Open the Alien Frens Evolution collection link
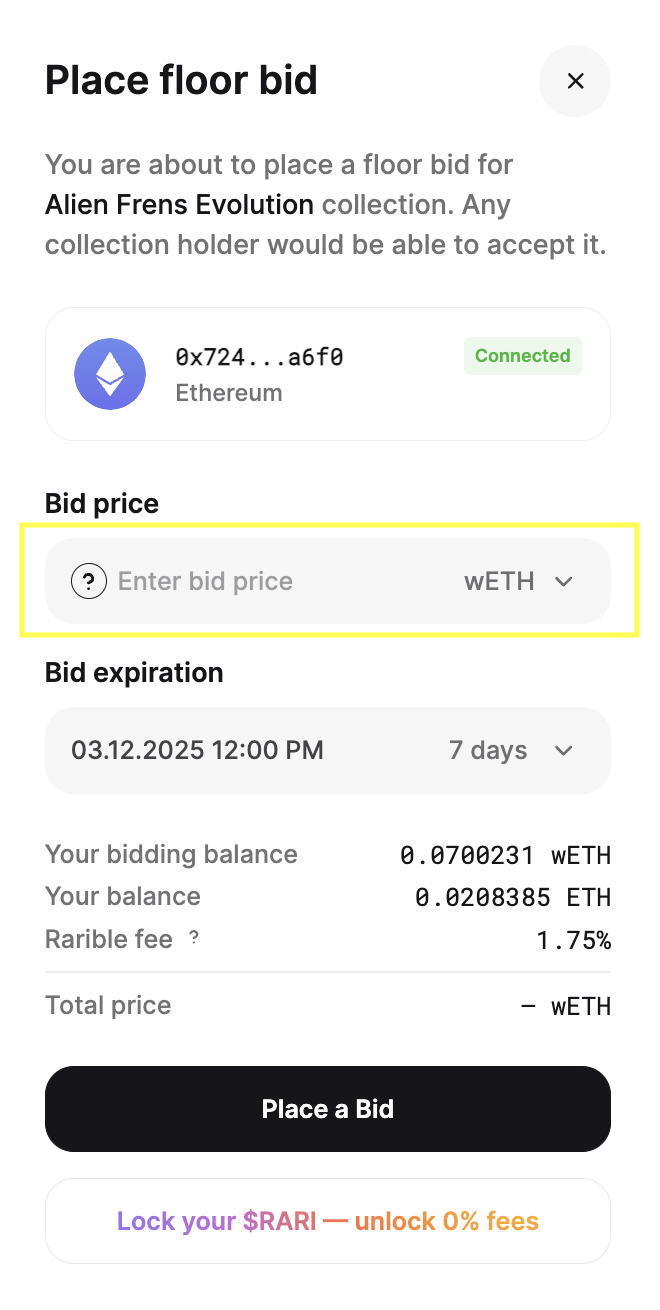The width and height of the screenshot is (660, 1310). tap(179, 205)
